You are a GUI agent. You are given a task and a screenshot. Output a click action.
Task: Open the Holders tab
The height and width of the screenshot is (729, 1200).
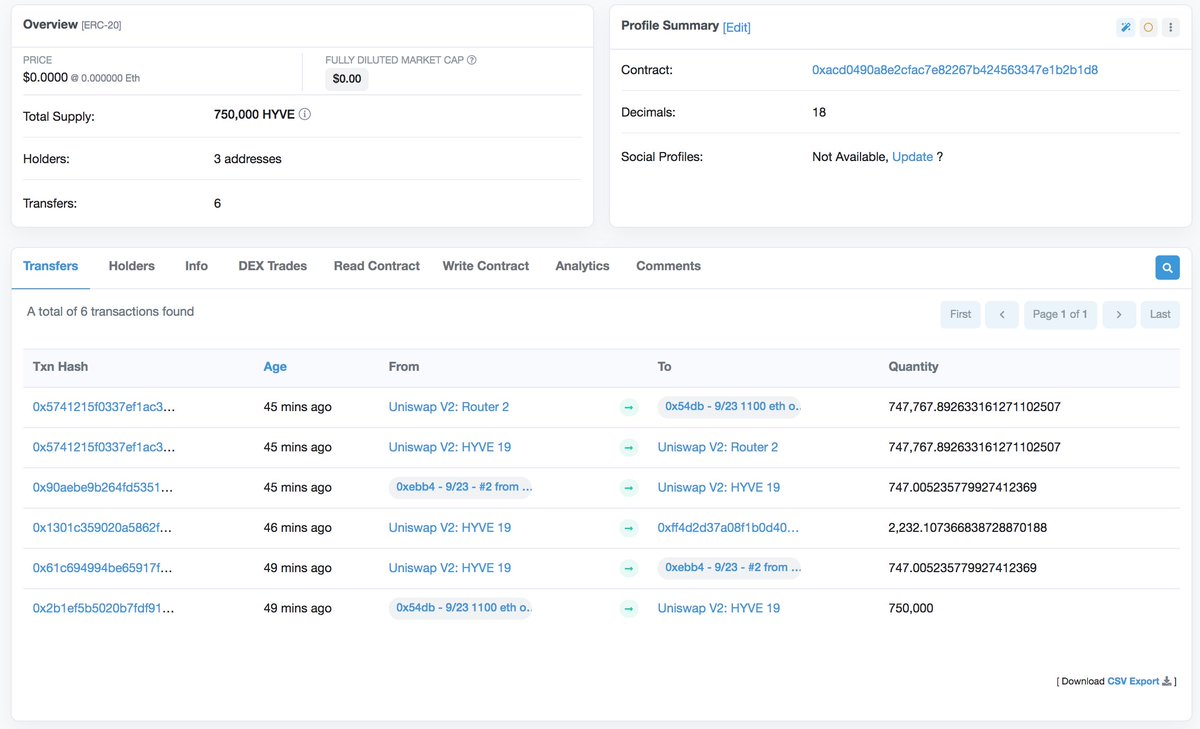132,266
